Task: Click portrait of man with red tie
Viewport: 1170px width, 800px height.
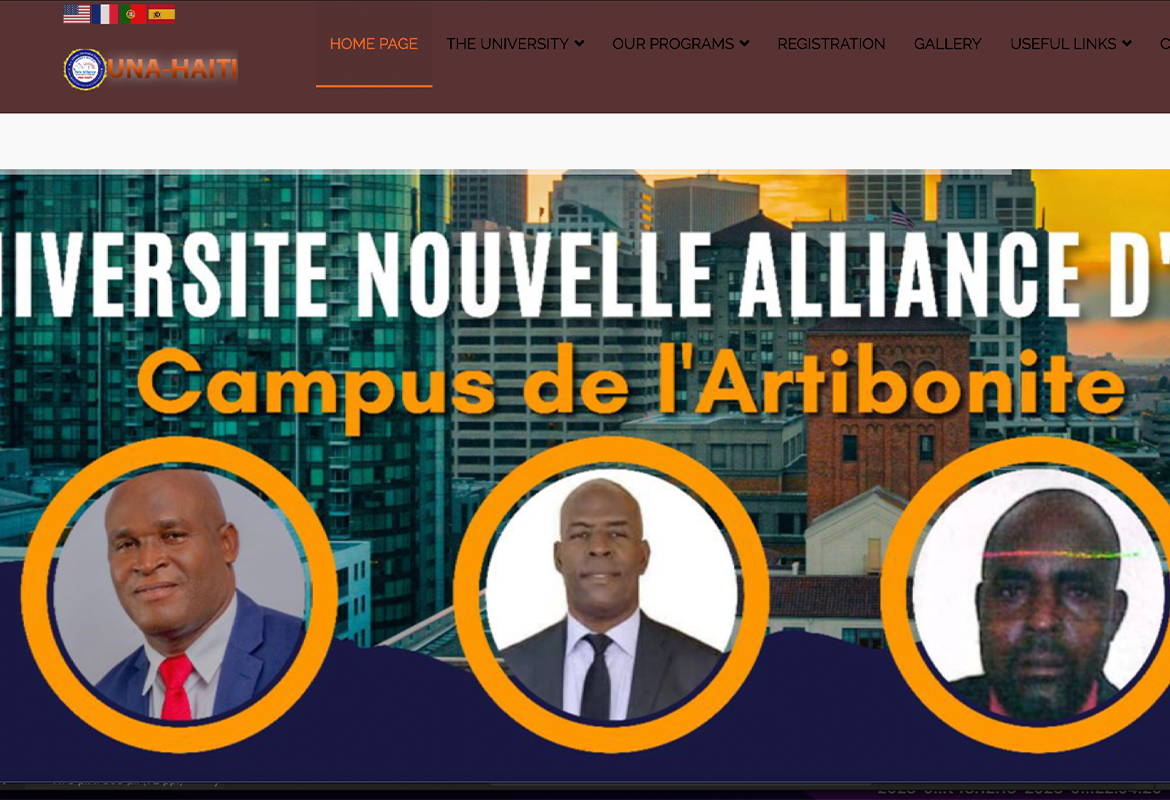Action: pos(179,594)
